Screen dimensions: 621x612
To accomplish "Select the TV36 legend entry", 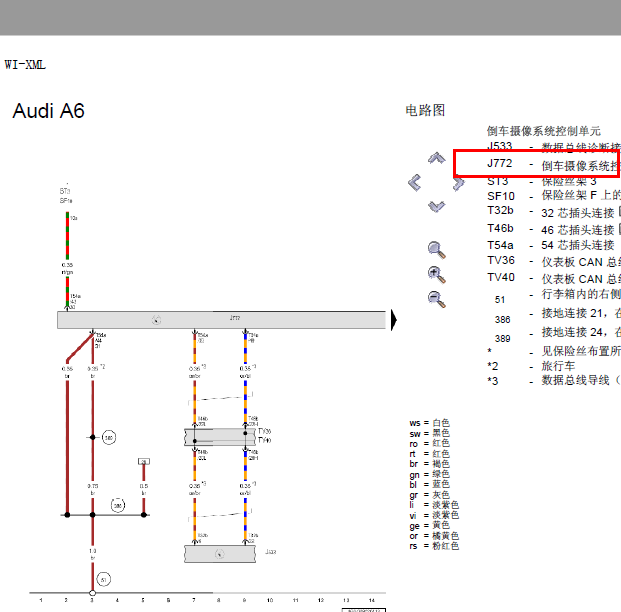I will click(x=554, y=261).
